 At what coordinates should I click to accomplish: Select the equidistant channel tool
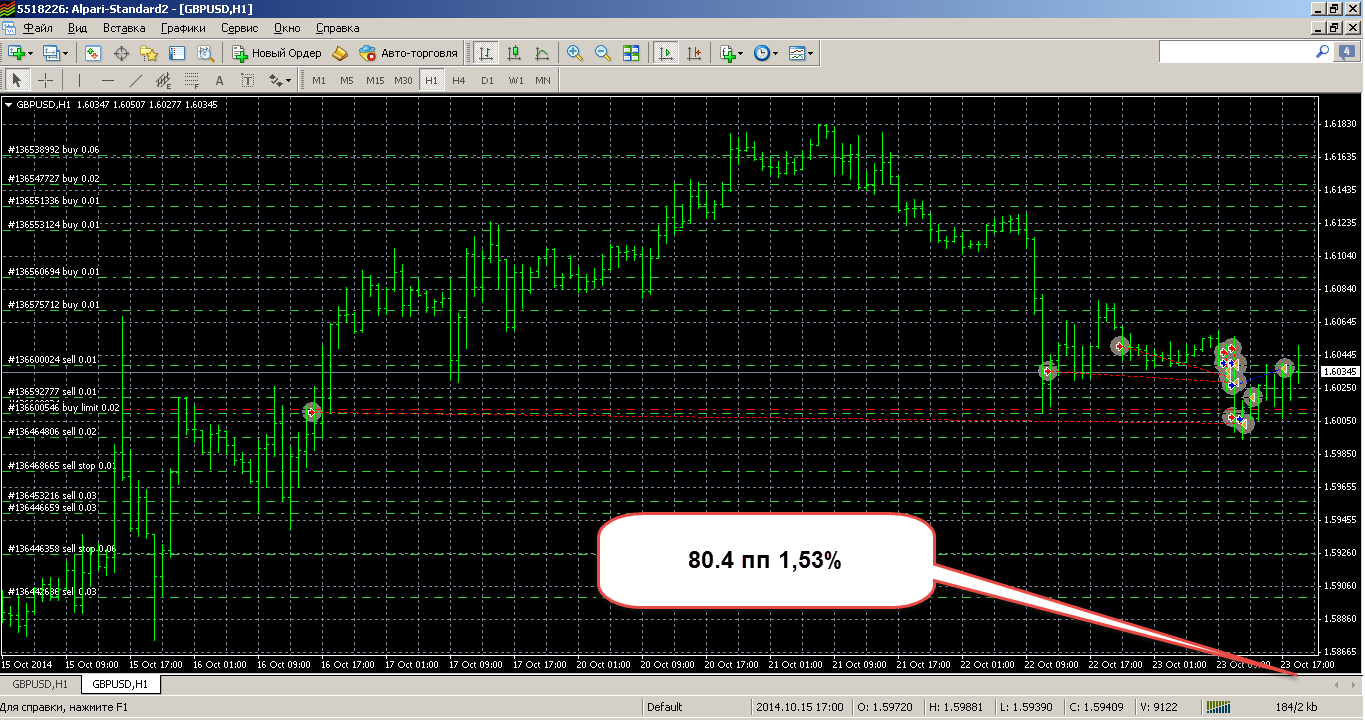(164, 80)
